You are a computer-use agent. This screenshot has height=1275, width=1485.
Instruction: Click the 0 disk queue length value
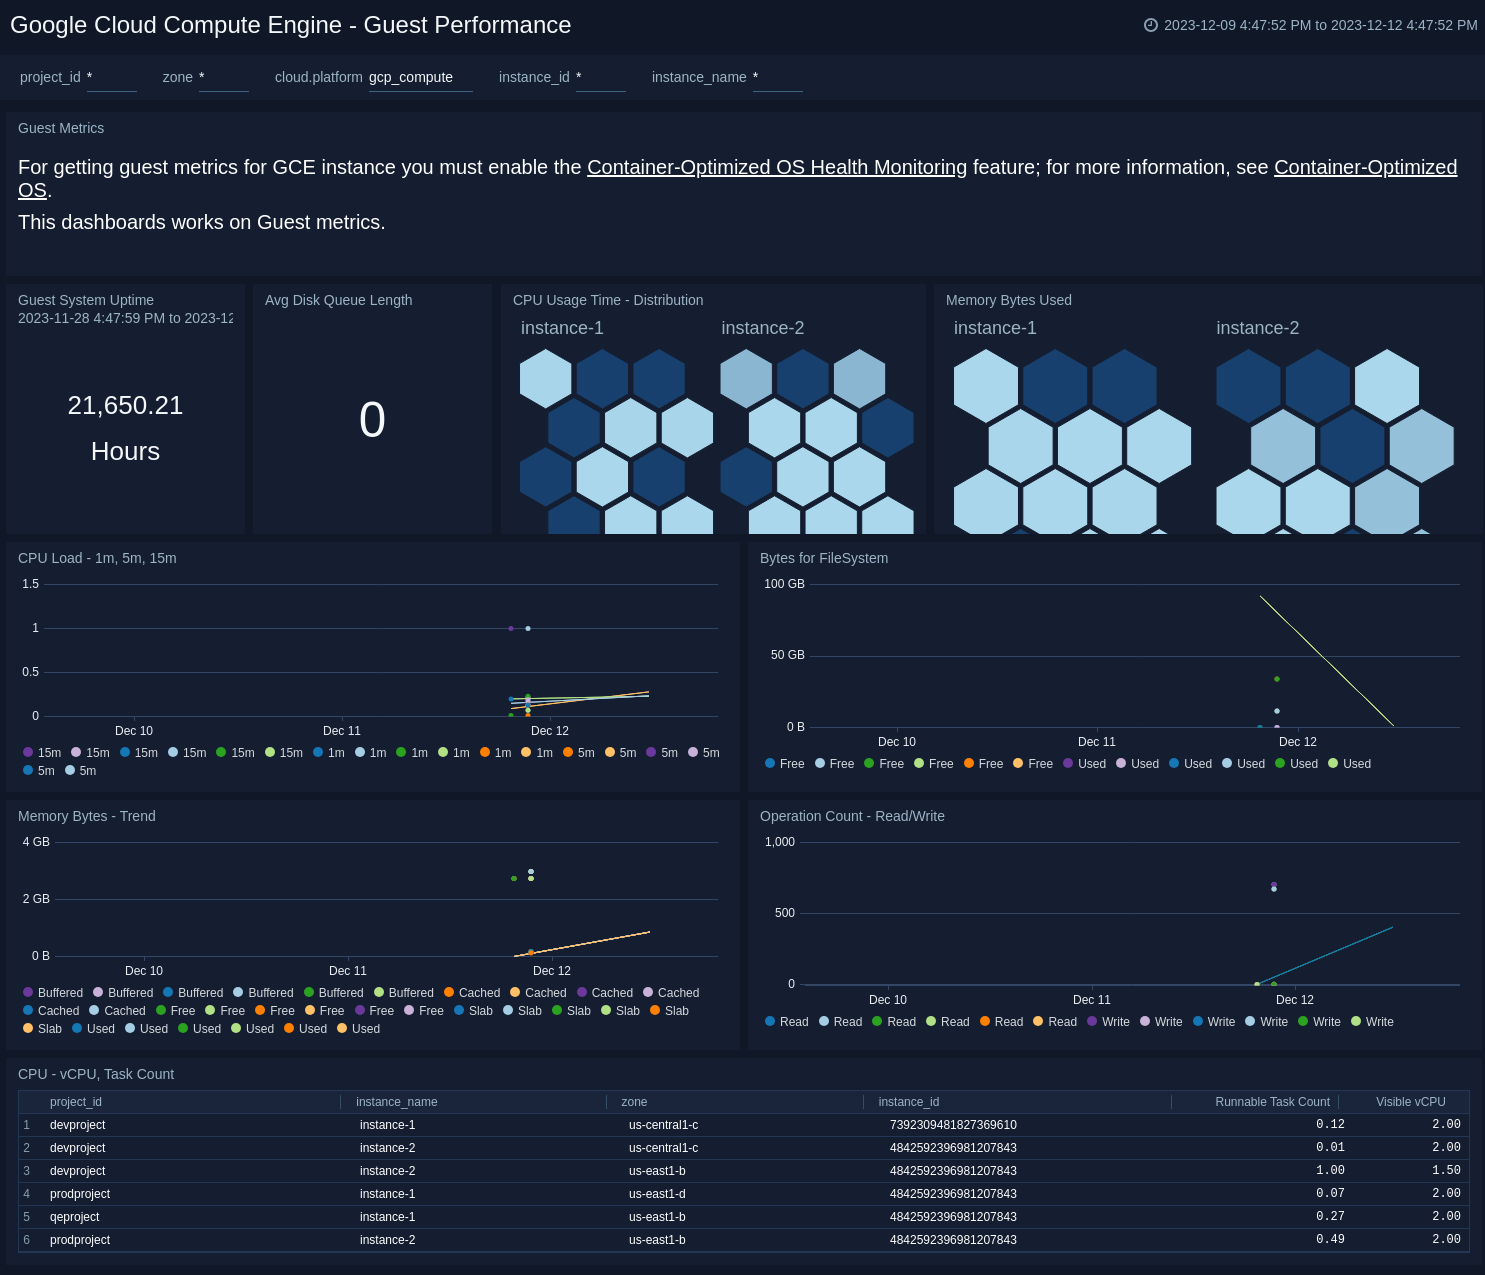(372, 420)
